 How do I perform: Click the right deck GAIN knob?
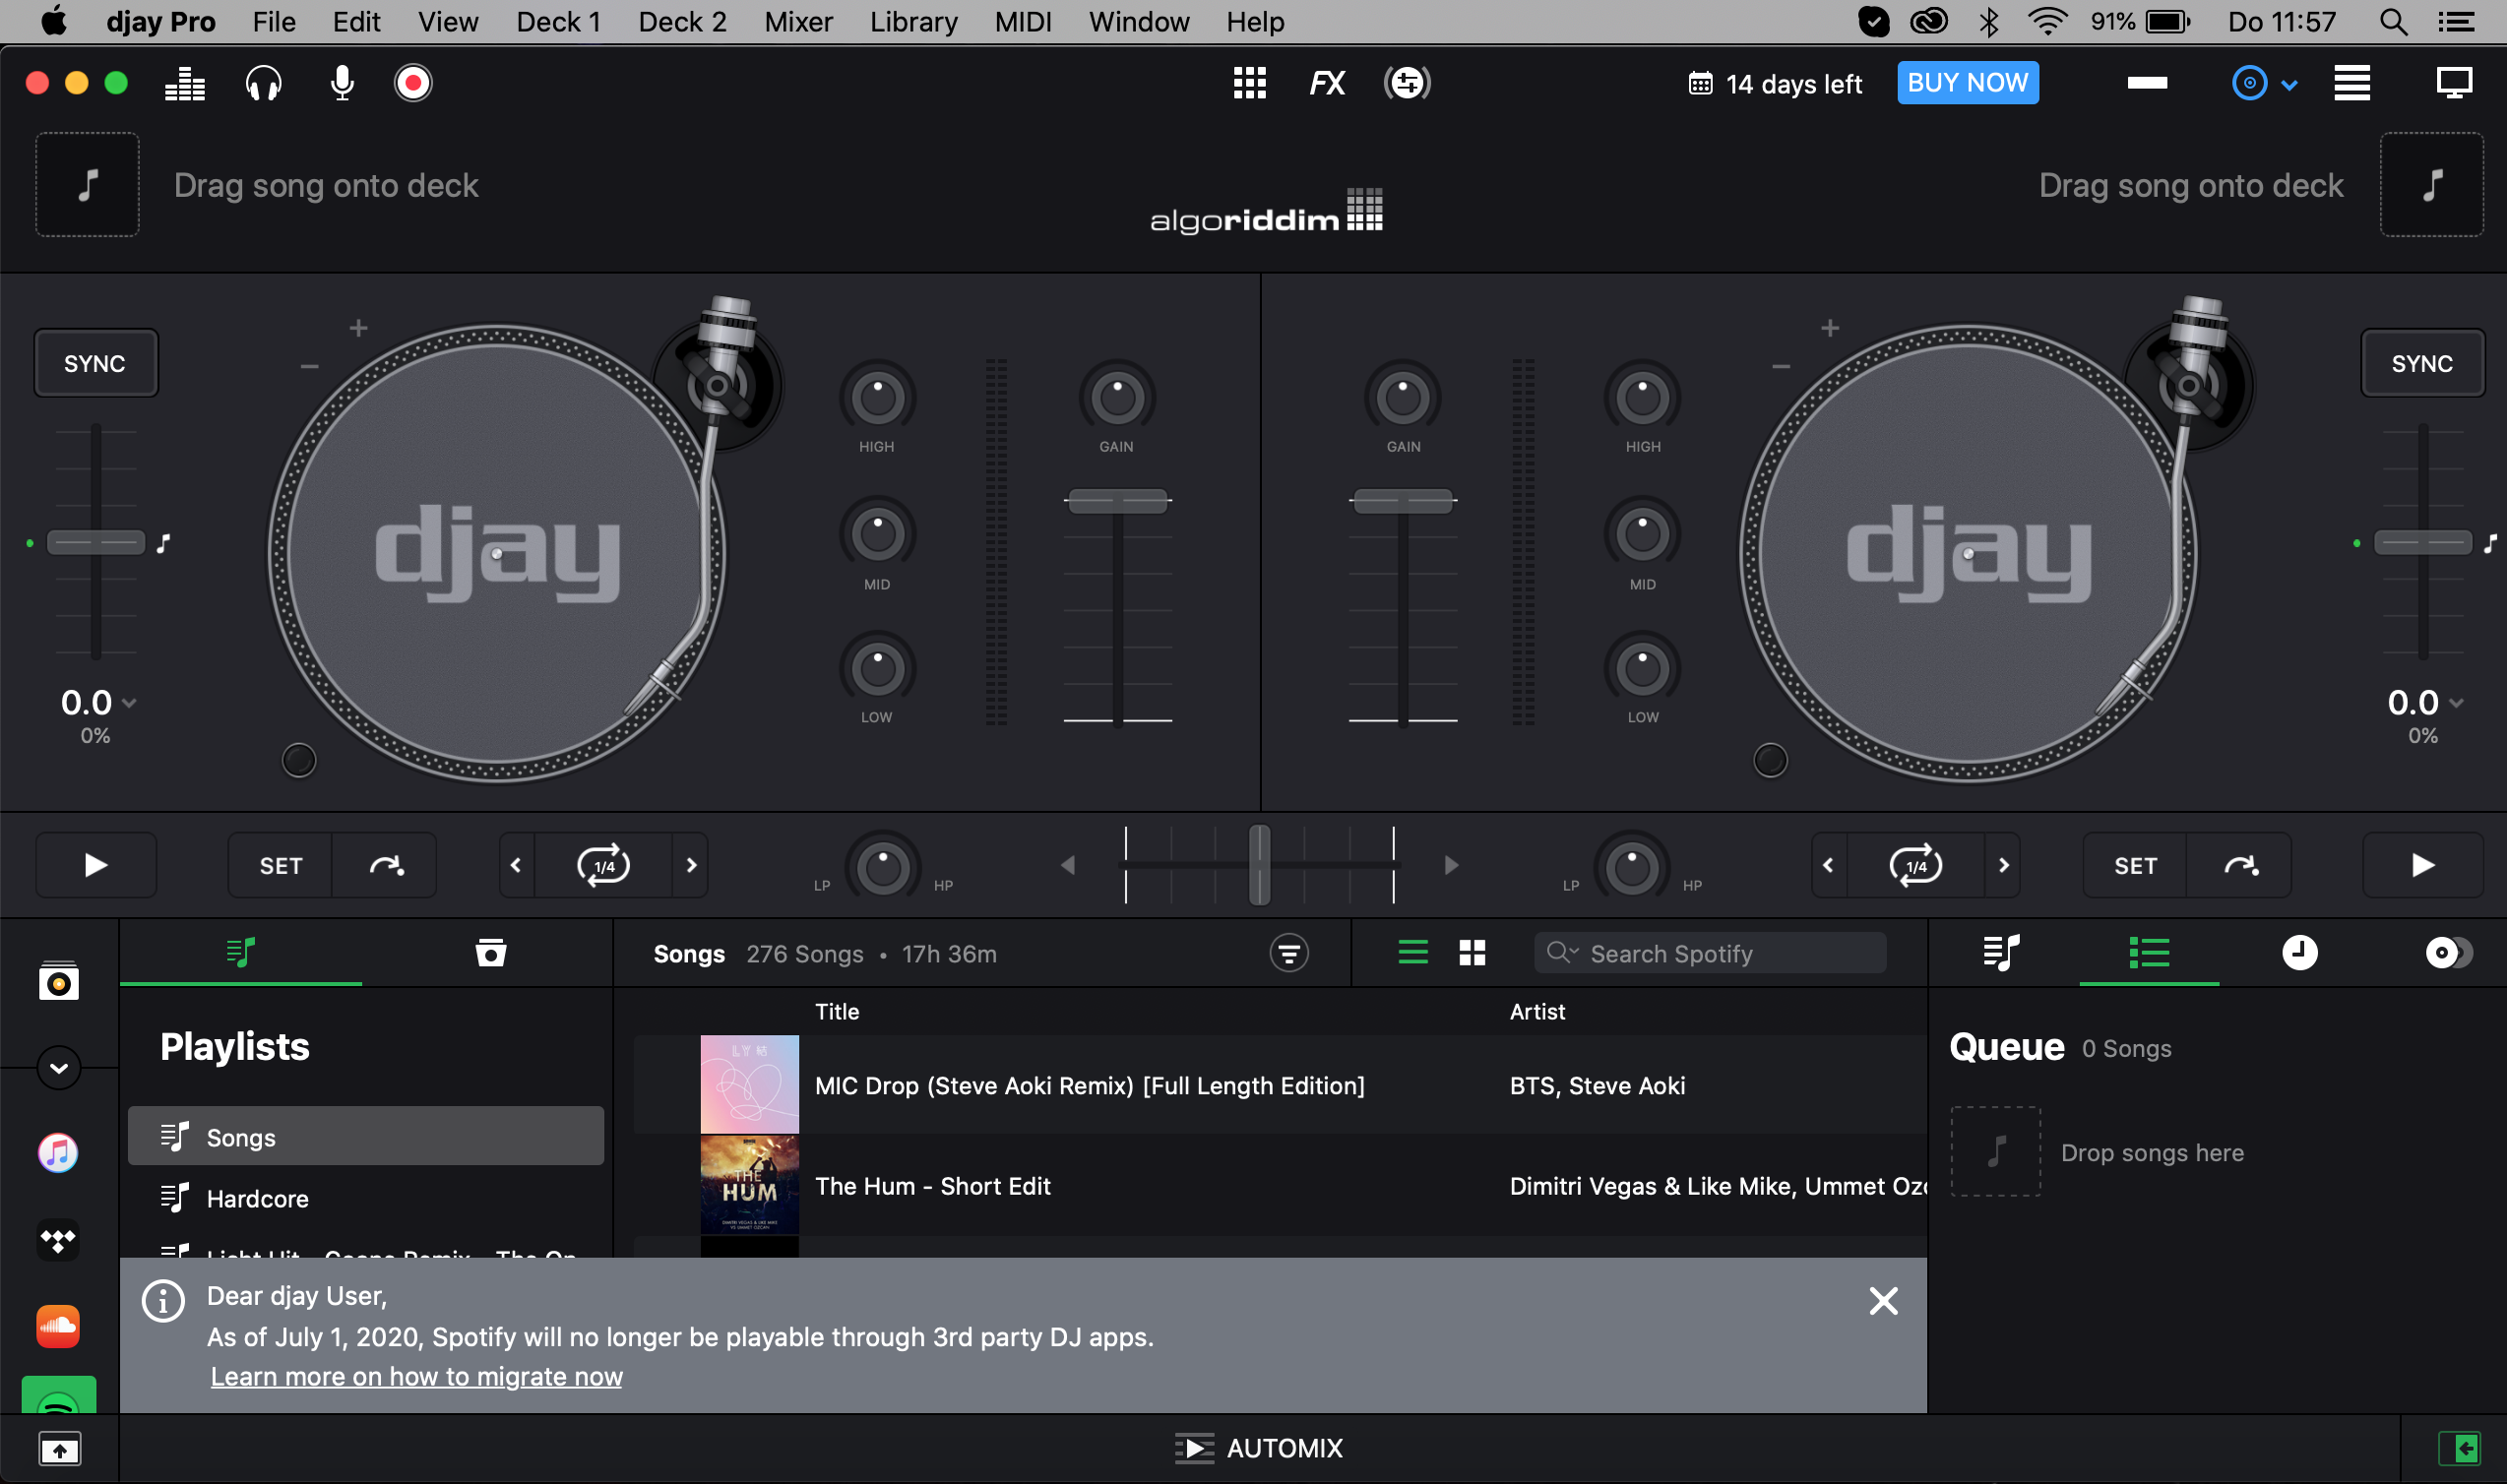[1403, 398]
